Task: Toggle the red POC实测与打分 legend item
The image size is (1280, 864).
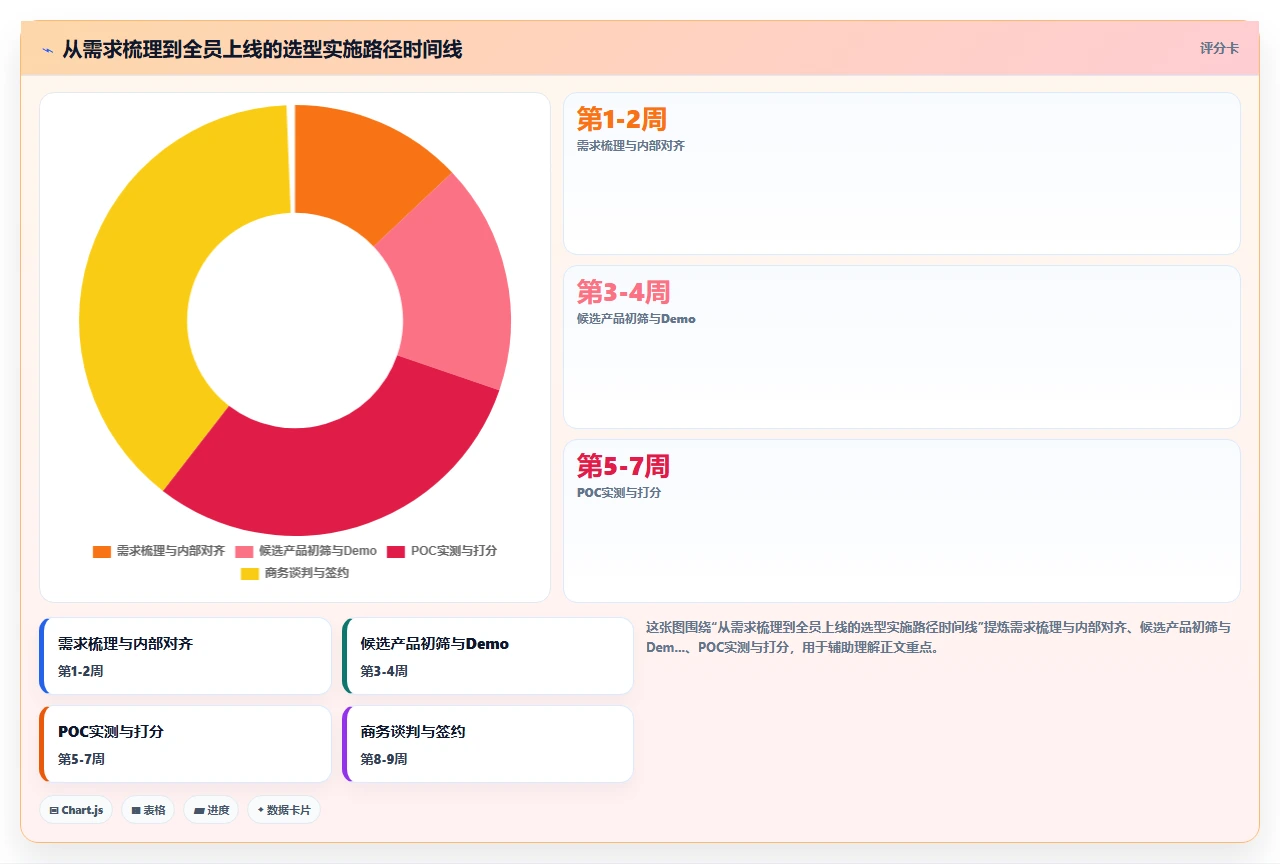Action: [442, 551]
